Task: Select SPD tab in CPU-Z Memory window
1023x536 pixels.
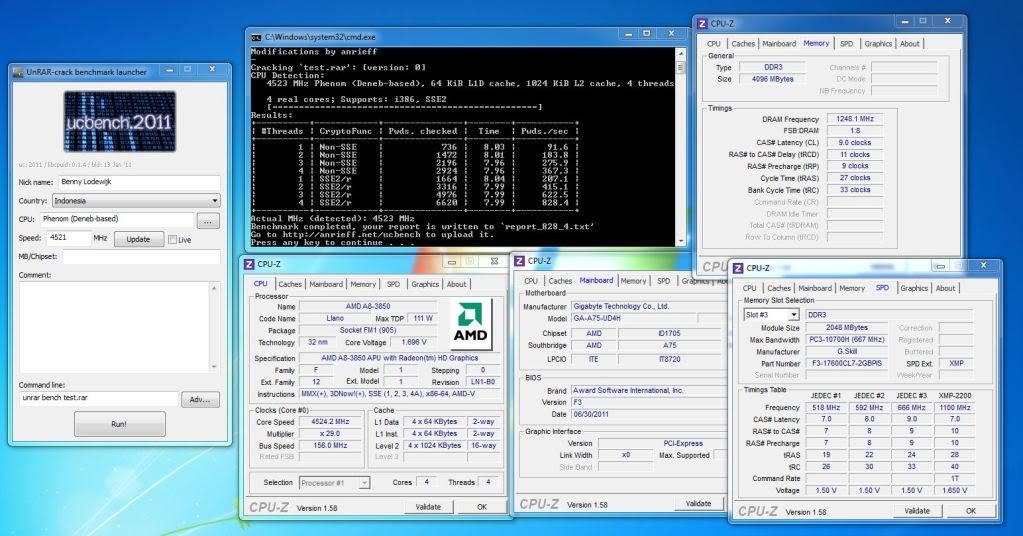Action: click(846, 44)
